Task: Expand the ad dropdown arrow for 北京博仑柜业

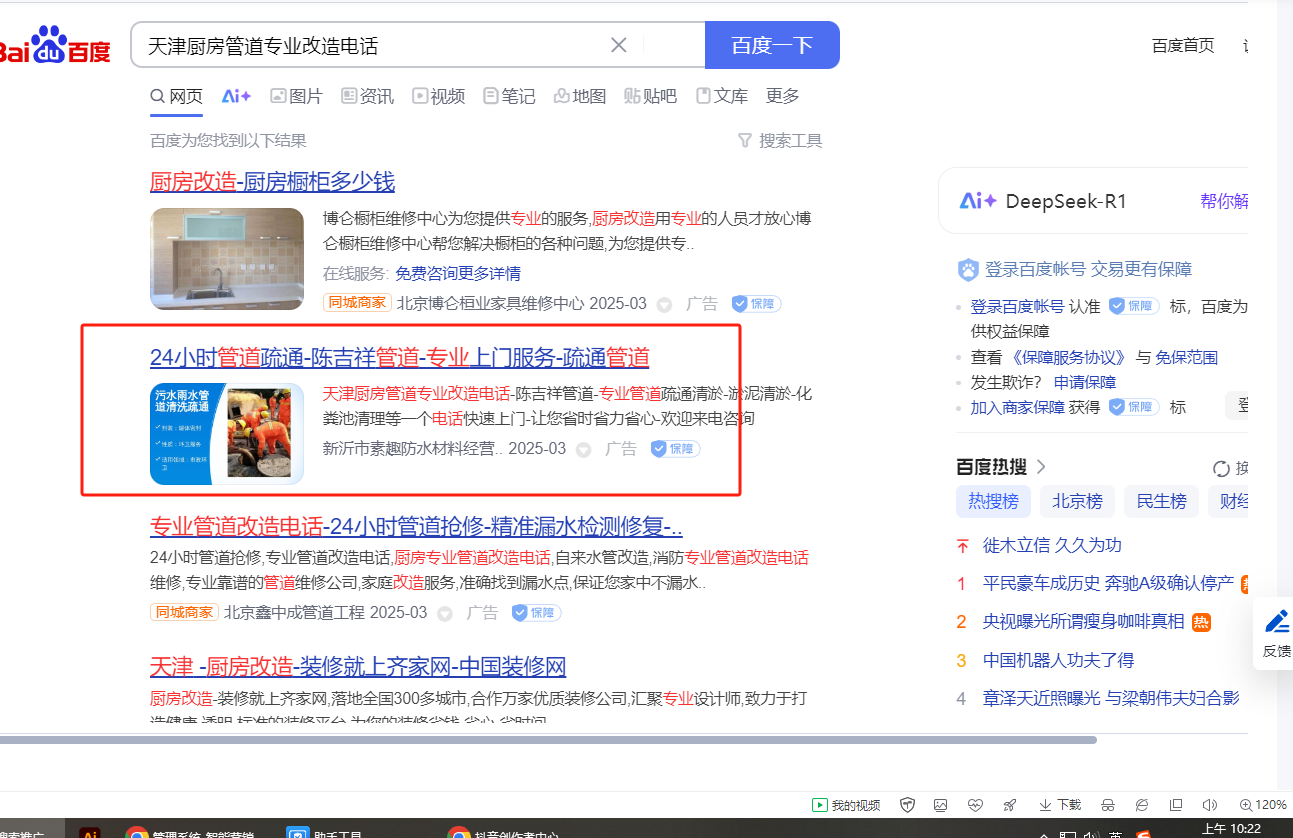Action: (x=664, y=304)
